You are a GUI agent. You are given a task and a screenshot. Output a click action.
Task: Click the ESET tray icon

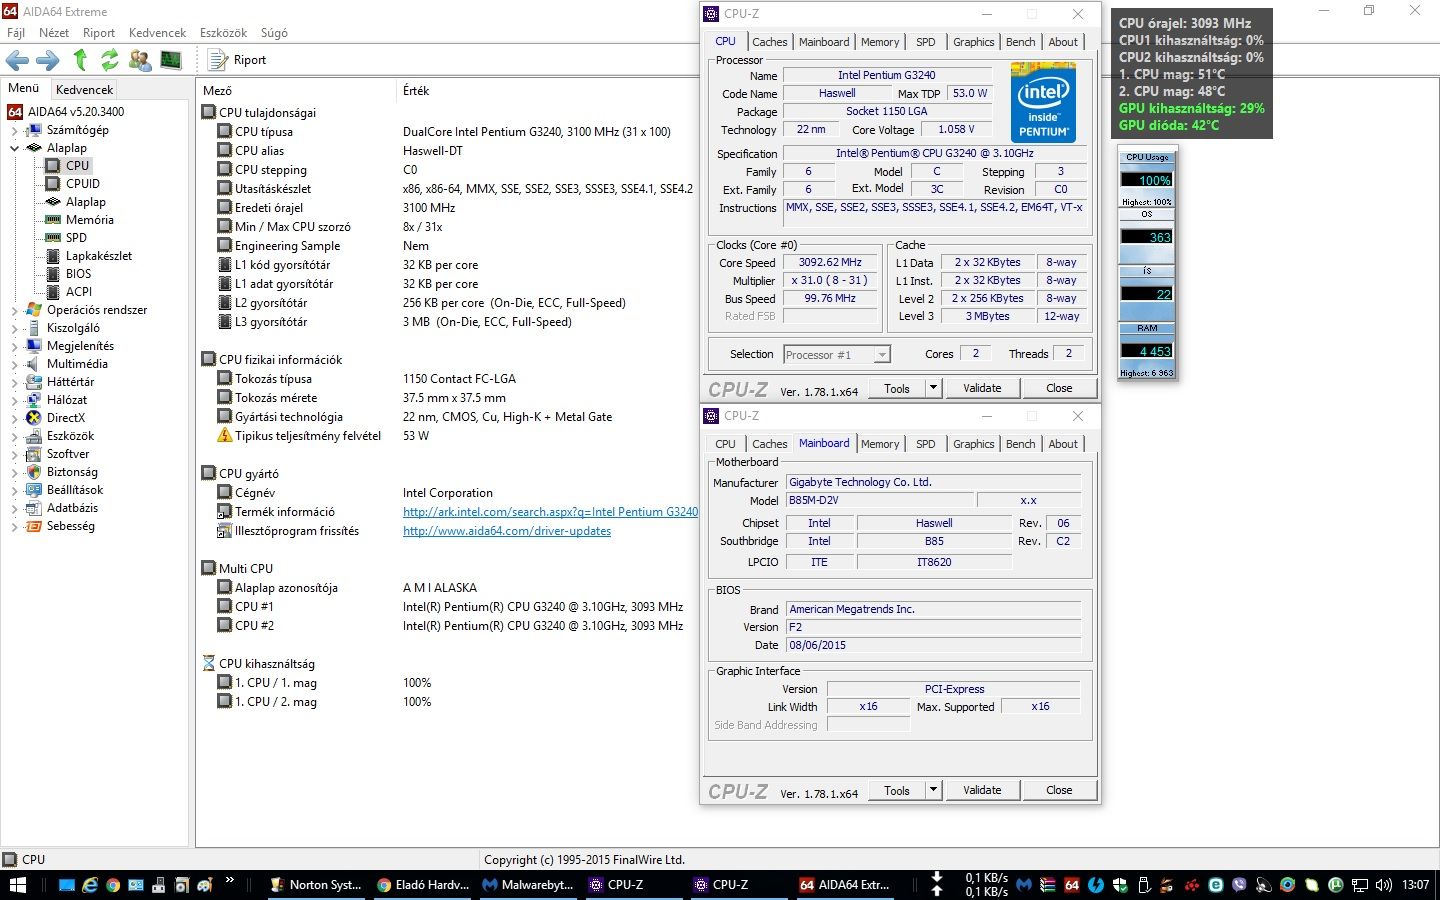(x=1216, y=885)
